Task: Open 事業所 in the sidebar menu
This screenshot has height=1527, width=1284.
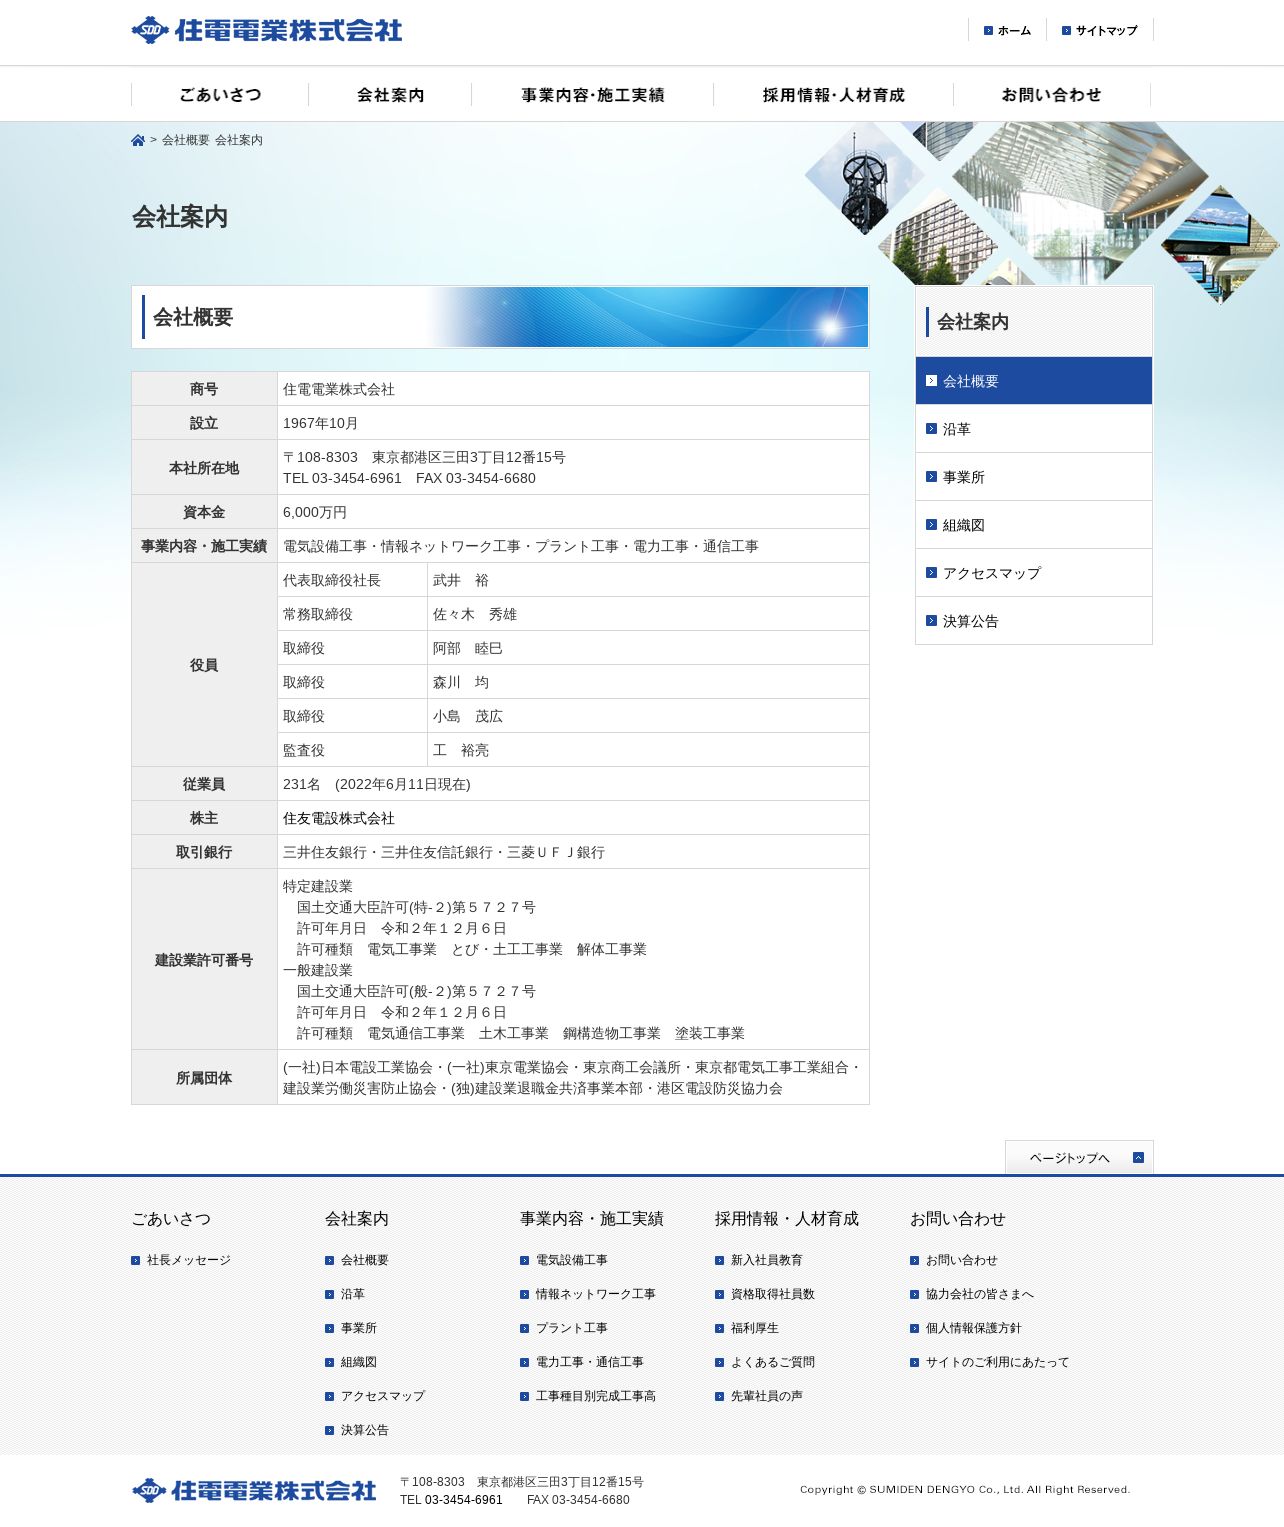Action: point(1034,477)
